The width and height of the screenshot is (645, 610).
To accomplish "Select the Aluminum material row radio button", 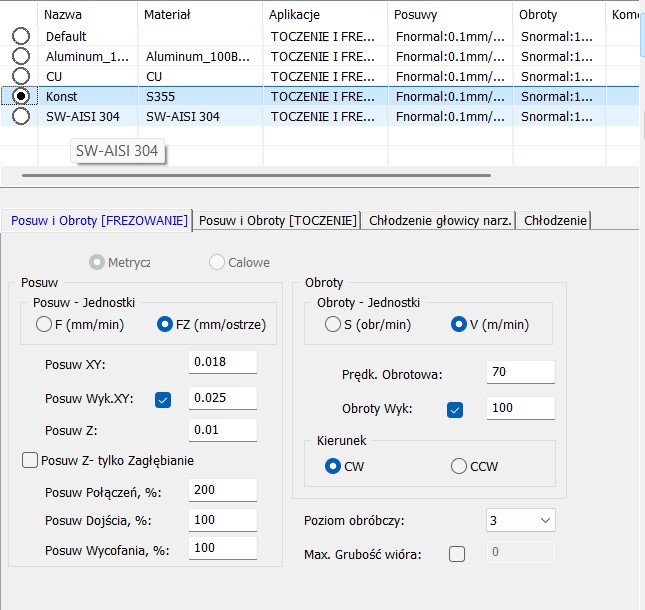I will [x=21, y=56].
